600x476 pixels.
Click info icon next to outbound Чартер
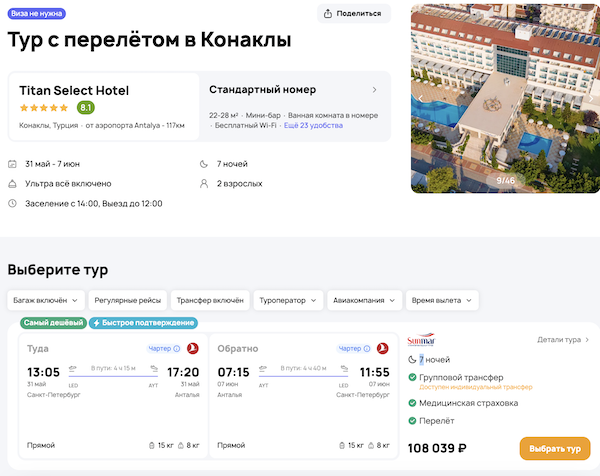pos(176,348)
